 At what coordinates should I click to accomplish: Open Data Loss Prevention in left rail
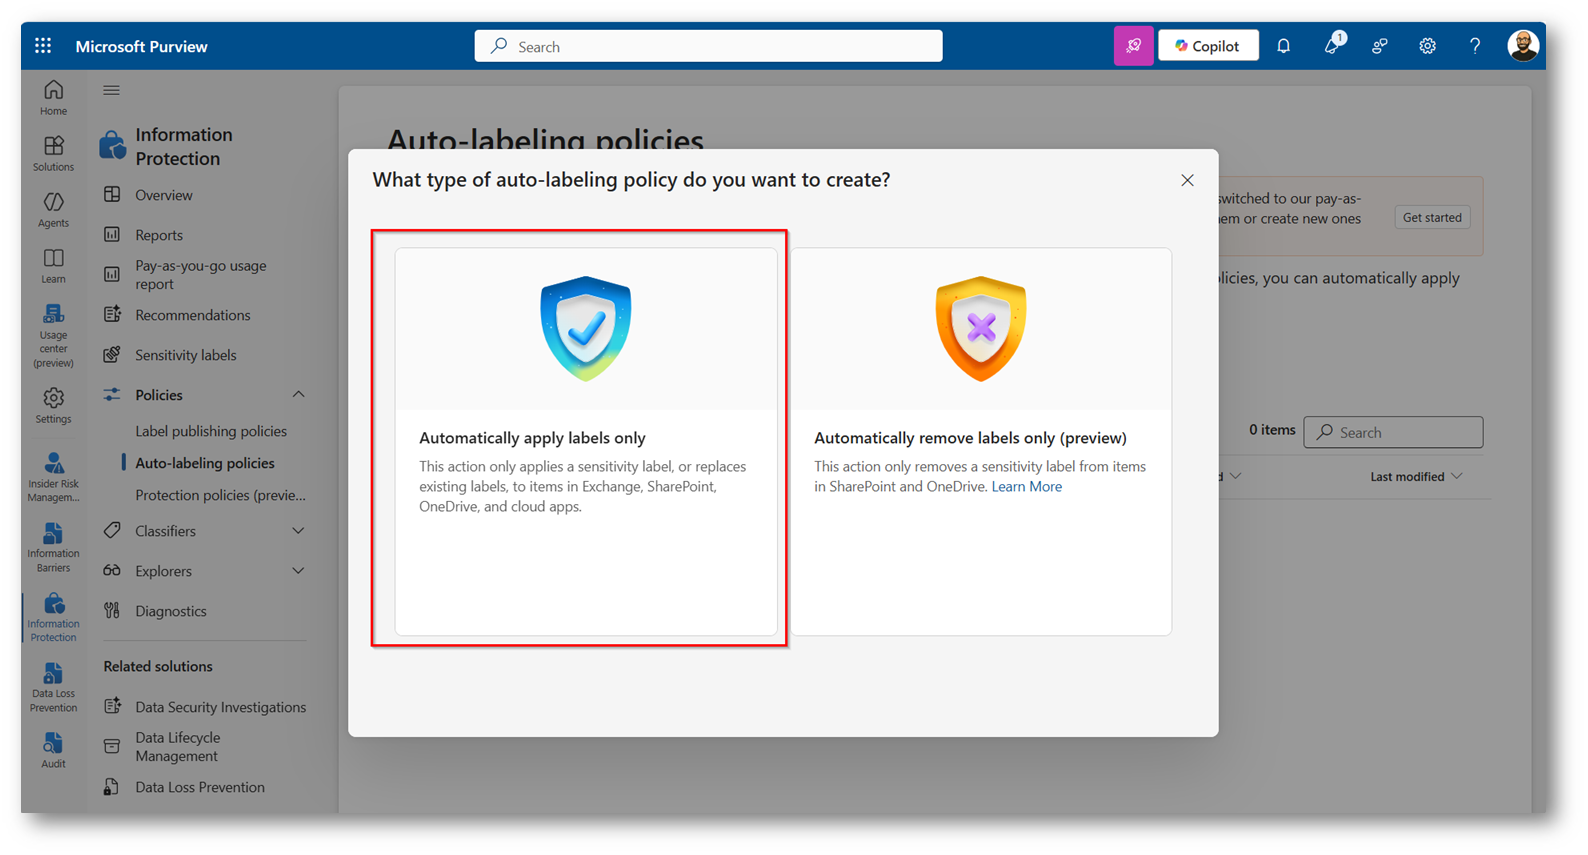coord(53,687)
